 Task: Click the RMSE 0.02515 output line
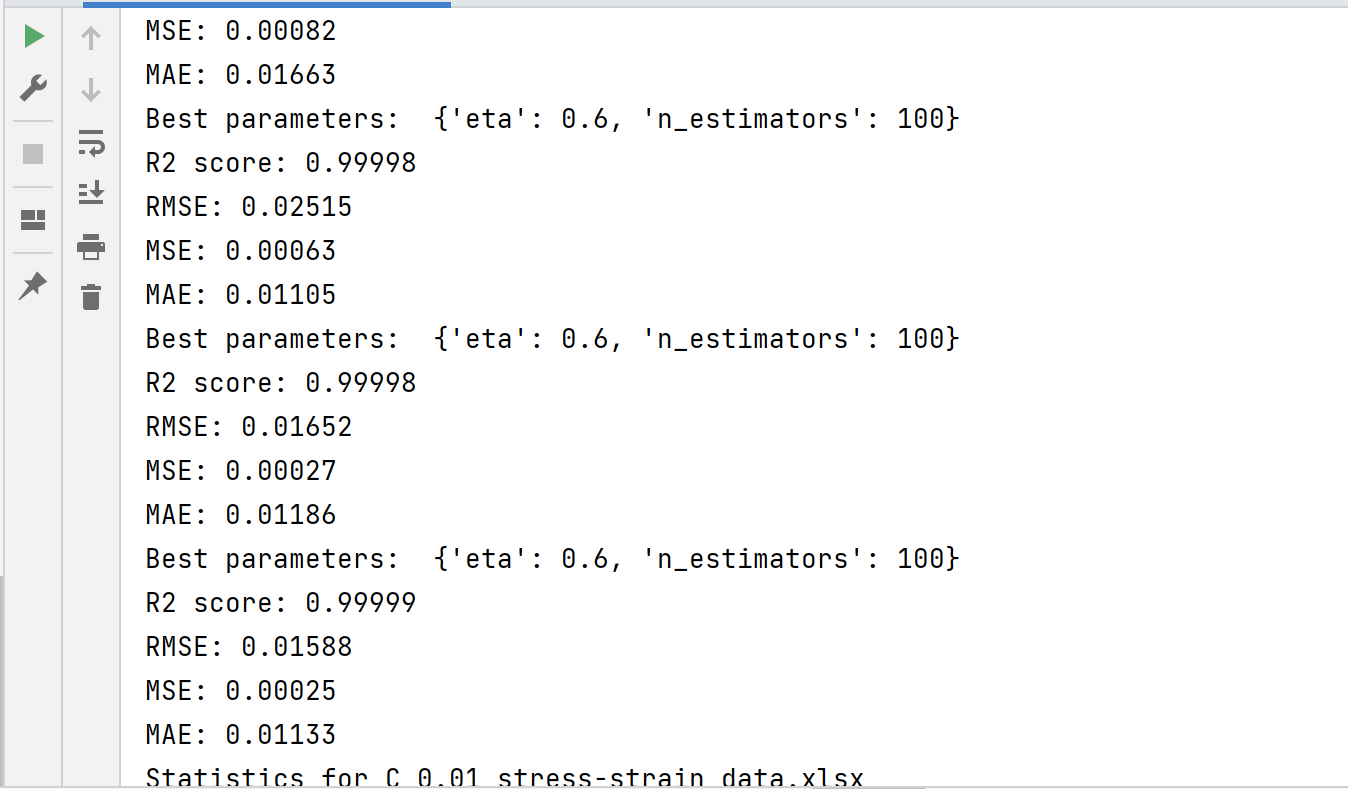tap(248, 206)
